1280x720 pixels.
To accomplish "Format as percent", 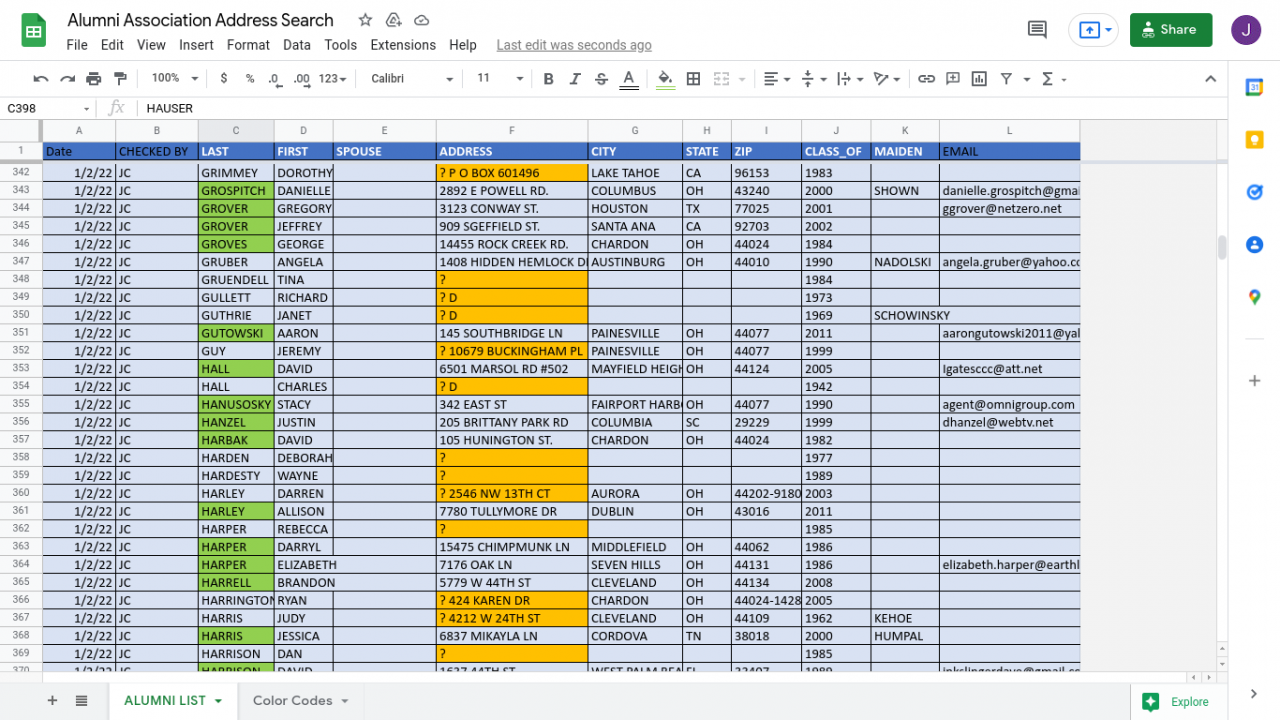I will coord(249,79).
